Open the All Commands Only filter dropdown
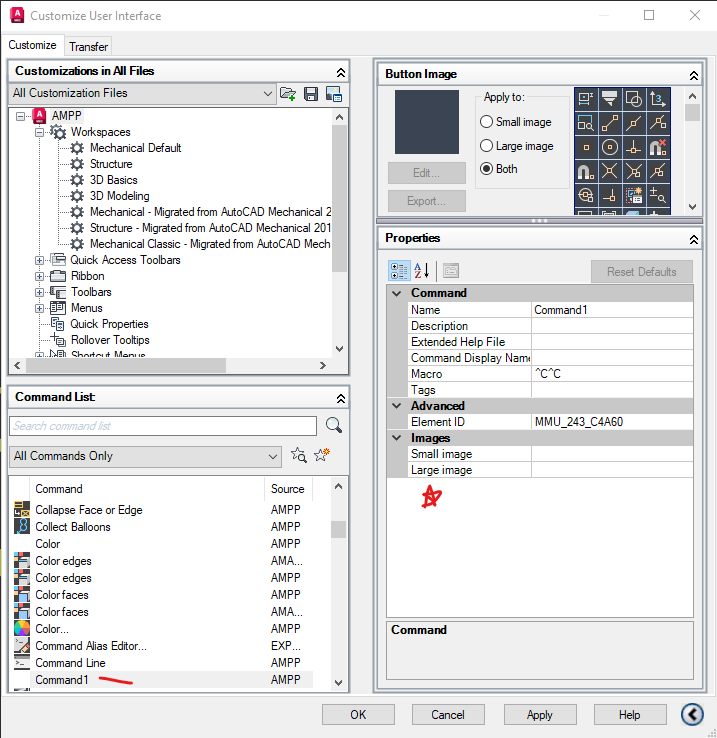Image resolution: width=717 pixels, height=738 pixels. 145,456
